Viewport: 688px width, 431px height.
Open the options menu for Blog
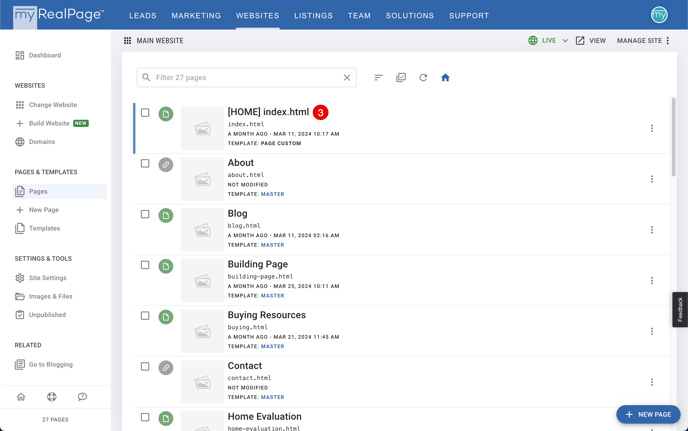click(x=652, y=230)
